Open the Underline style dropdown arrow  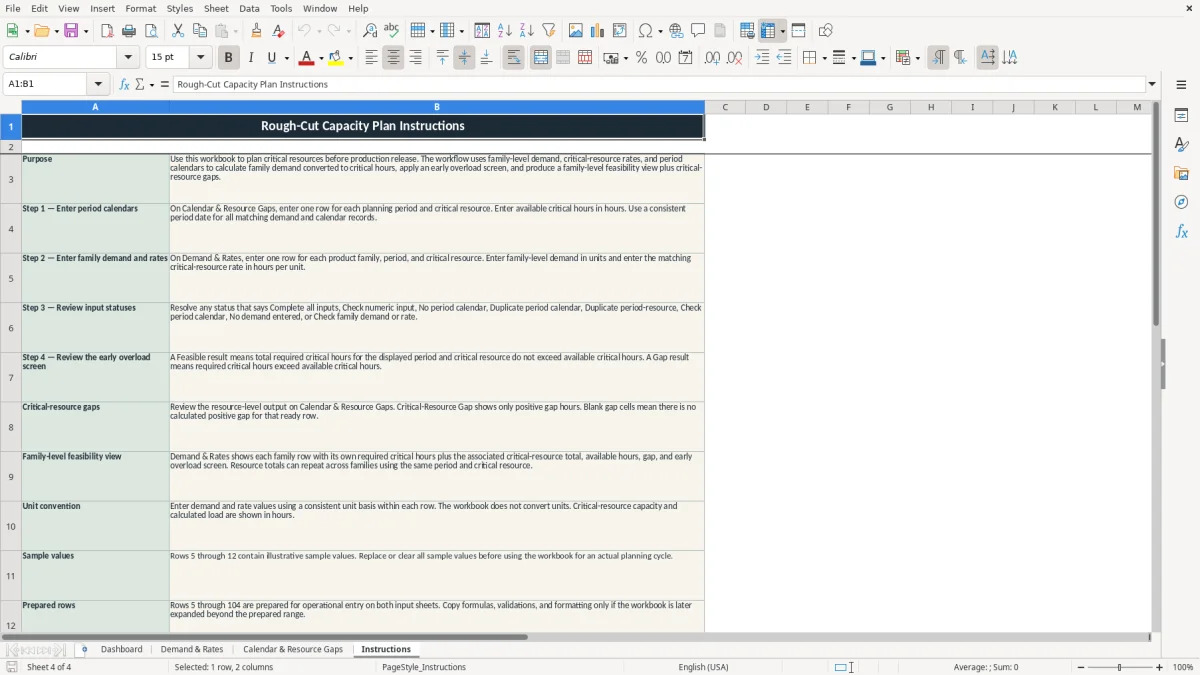tap(286, 58)
